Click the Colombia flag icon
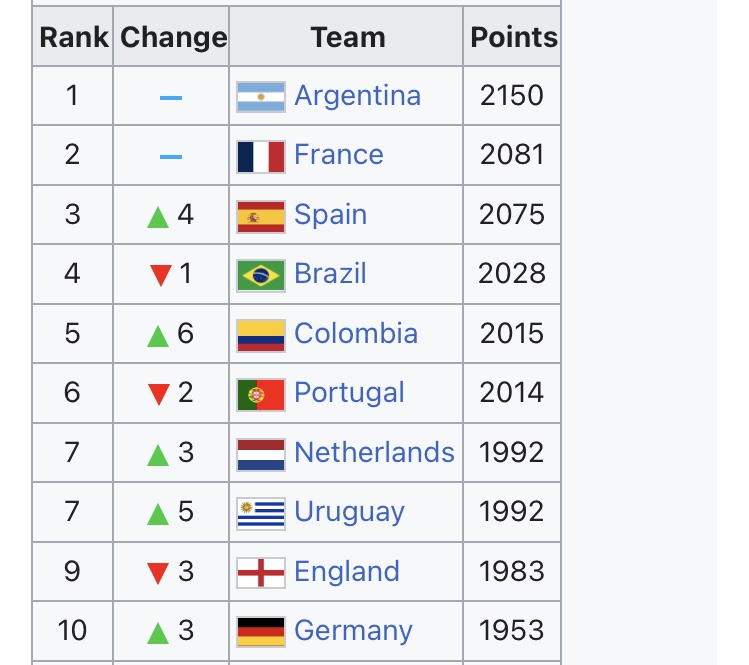The width and height of the screenshot is (749, 665). tap(261, 335)
